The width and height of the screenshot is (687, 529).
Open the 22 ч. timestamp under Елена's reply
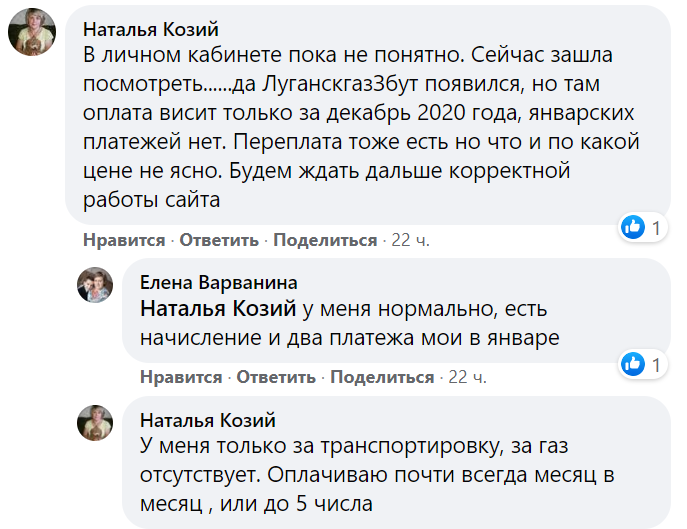467,377
